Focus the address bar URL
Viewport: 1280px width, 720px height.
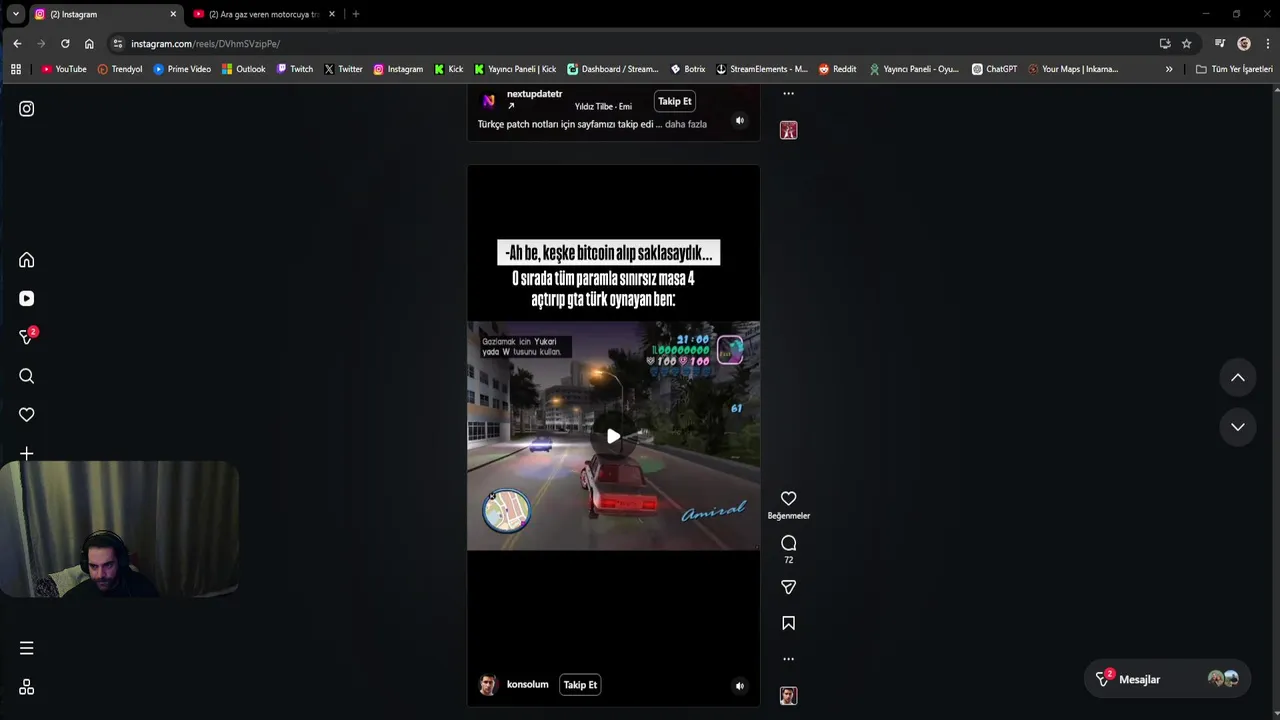(x=205, y=44)
